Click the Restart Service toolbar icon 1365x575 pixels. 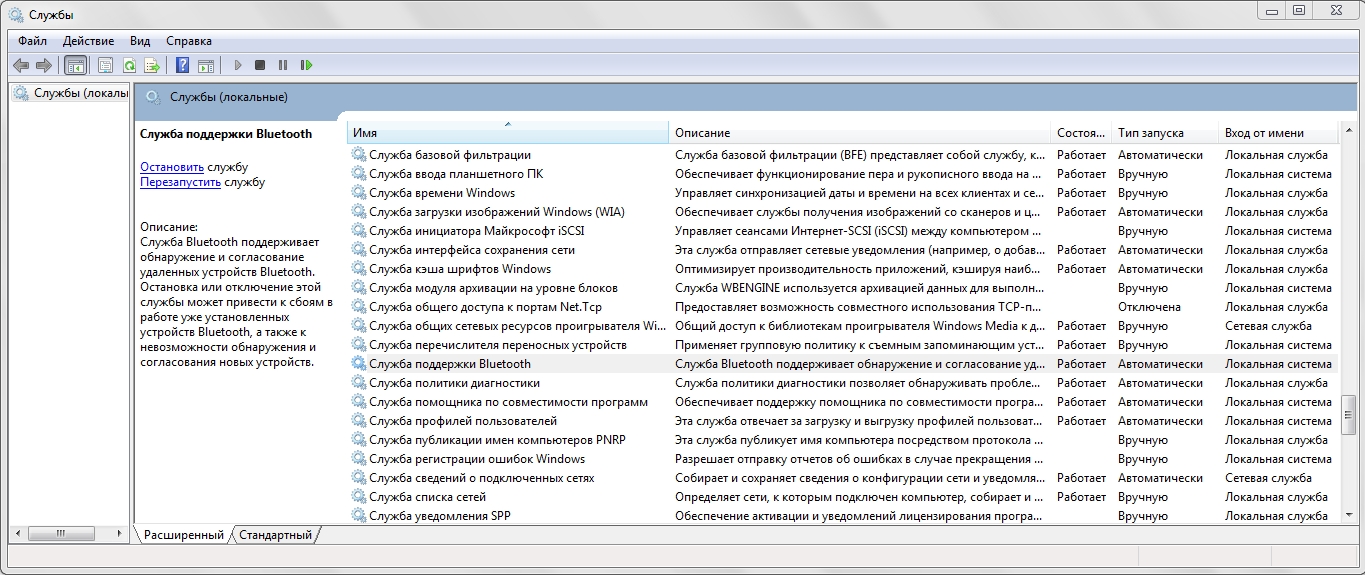307,65
